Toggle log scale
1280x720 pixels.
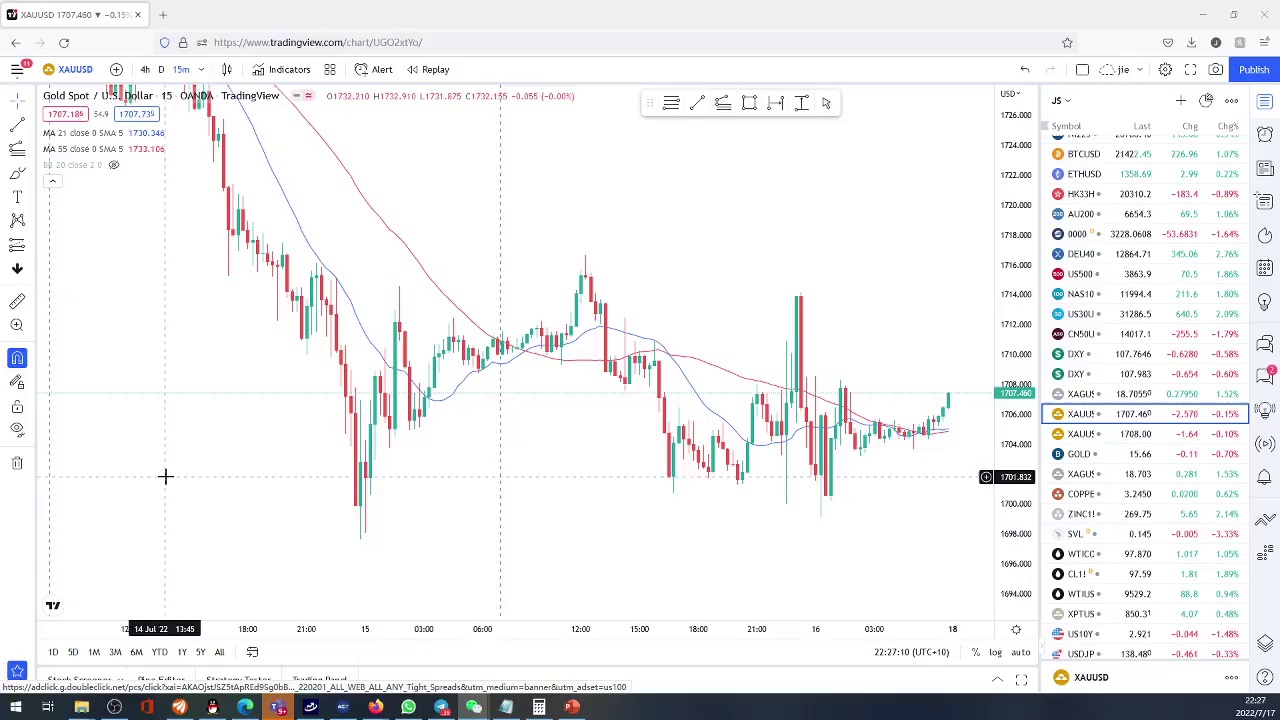(x=996, y=652)
